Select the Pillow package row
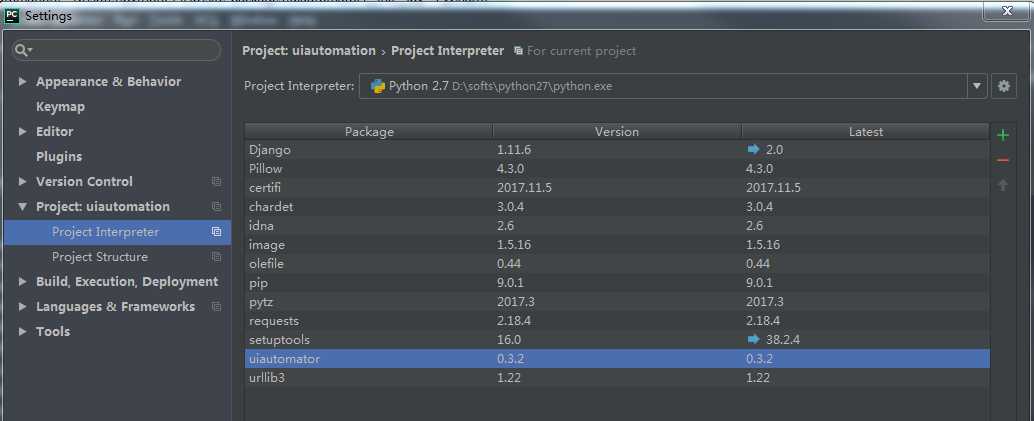 (x=617, y=169)
